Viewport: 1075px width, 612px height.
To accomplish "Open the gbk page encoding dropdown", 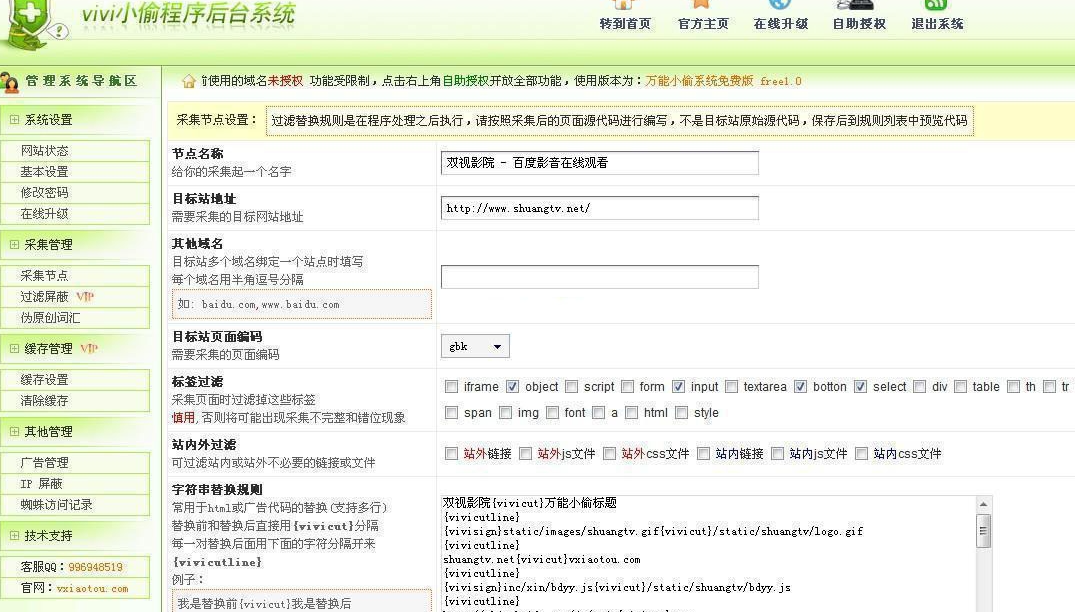I will [x=475, y=347].
